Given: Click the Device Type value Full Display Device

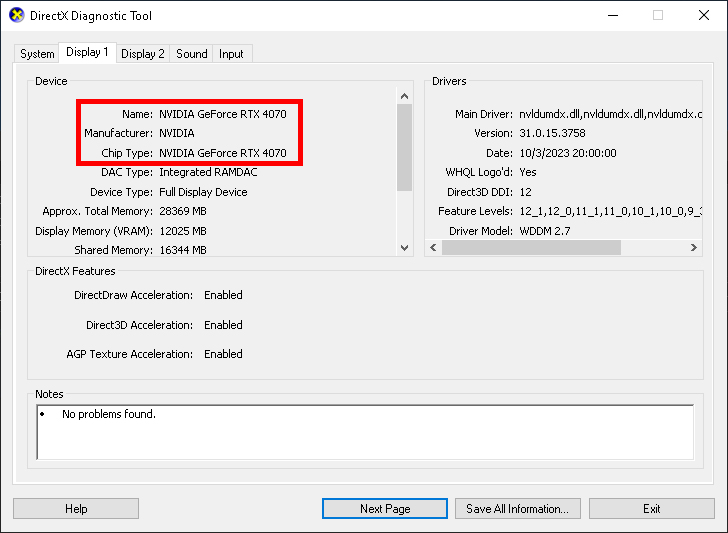Looking at the screenshot, I should tap(203, 192).
